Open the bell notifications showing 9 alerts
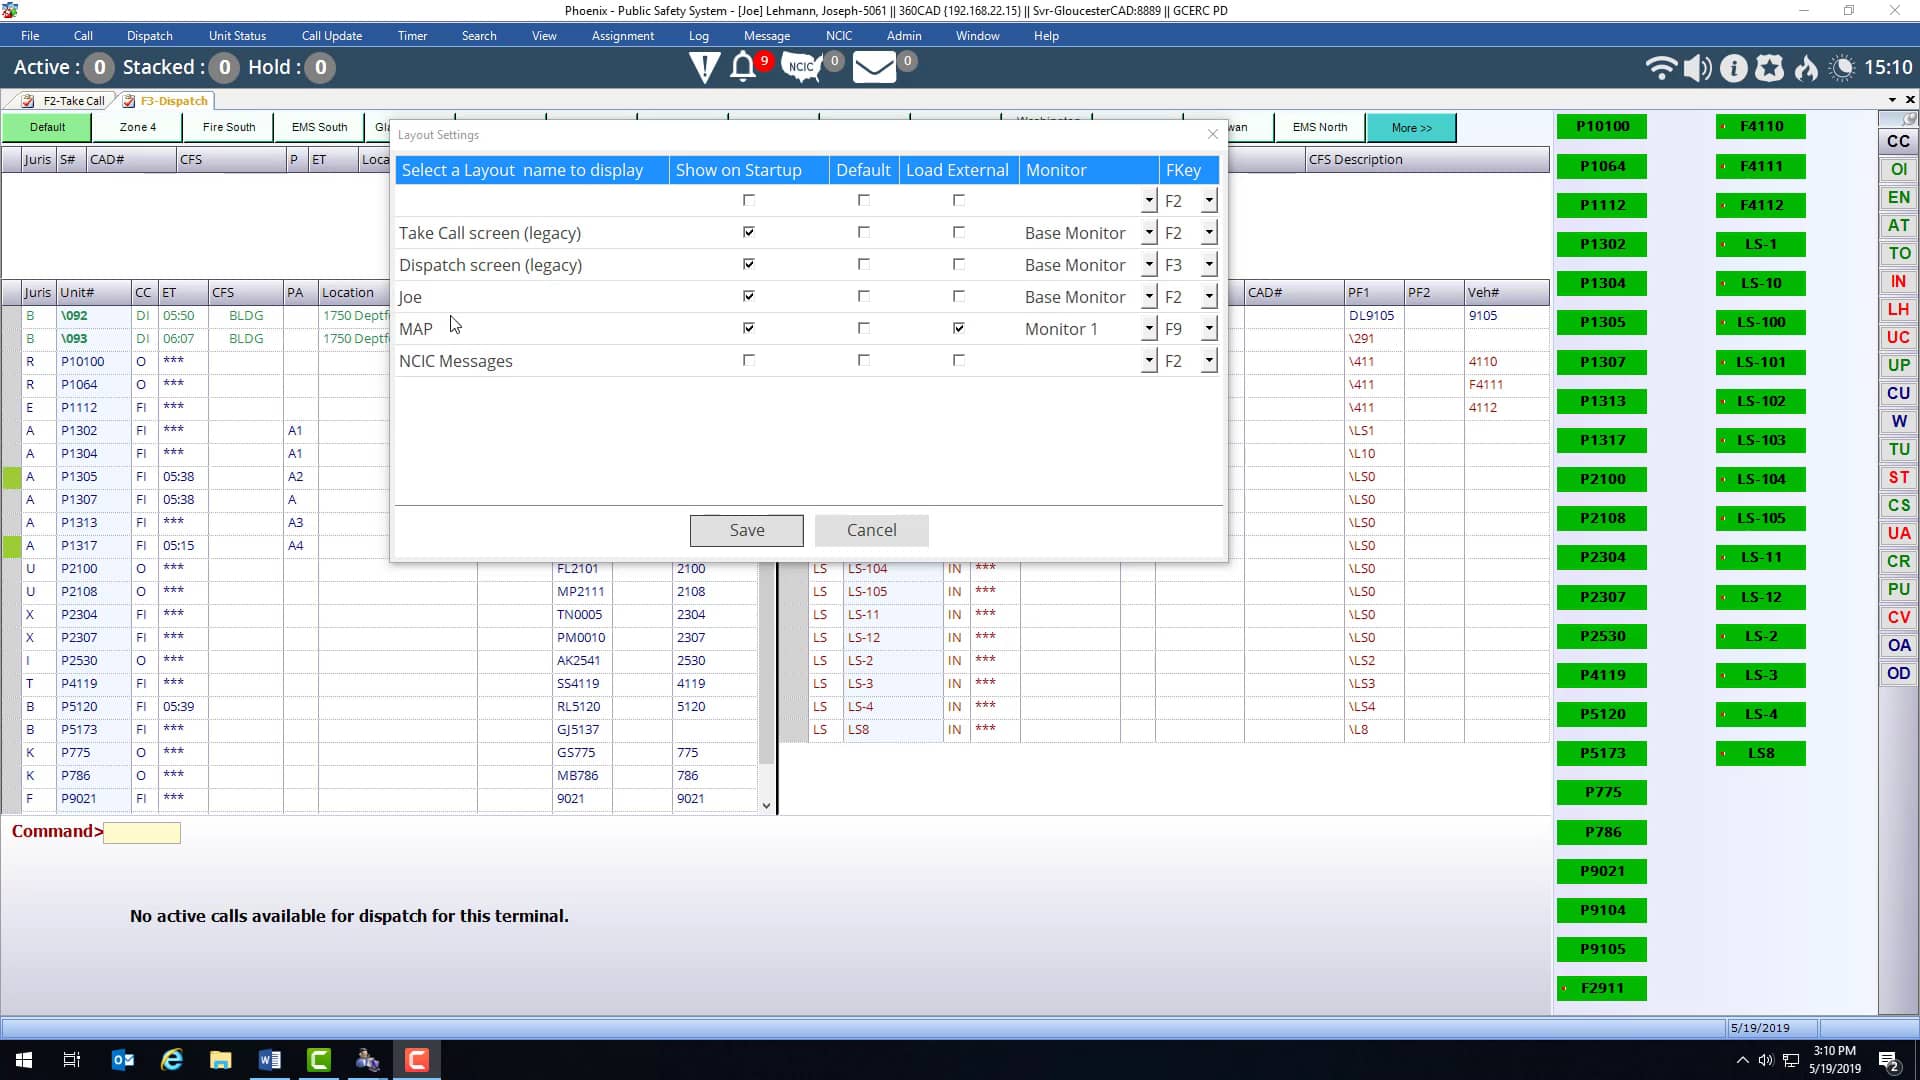The width and height of the screenshot is (1920, 1080). 743,67
